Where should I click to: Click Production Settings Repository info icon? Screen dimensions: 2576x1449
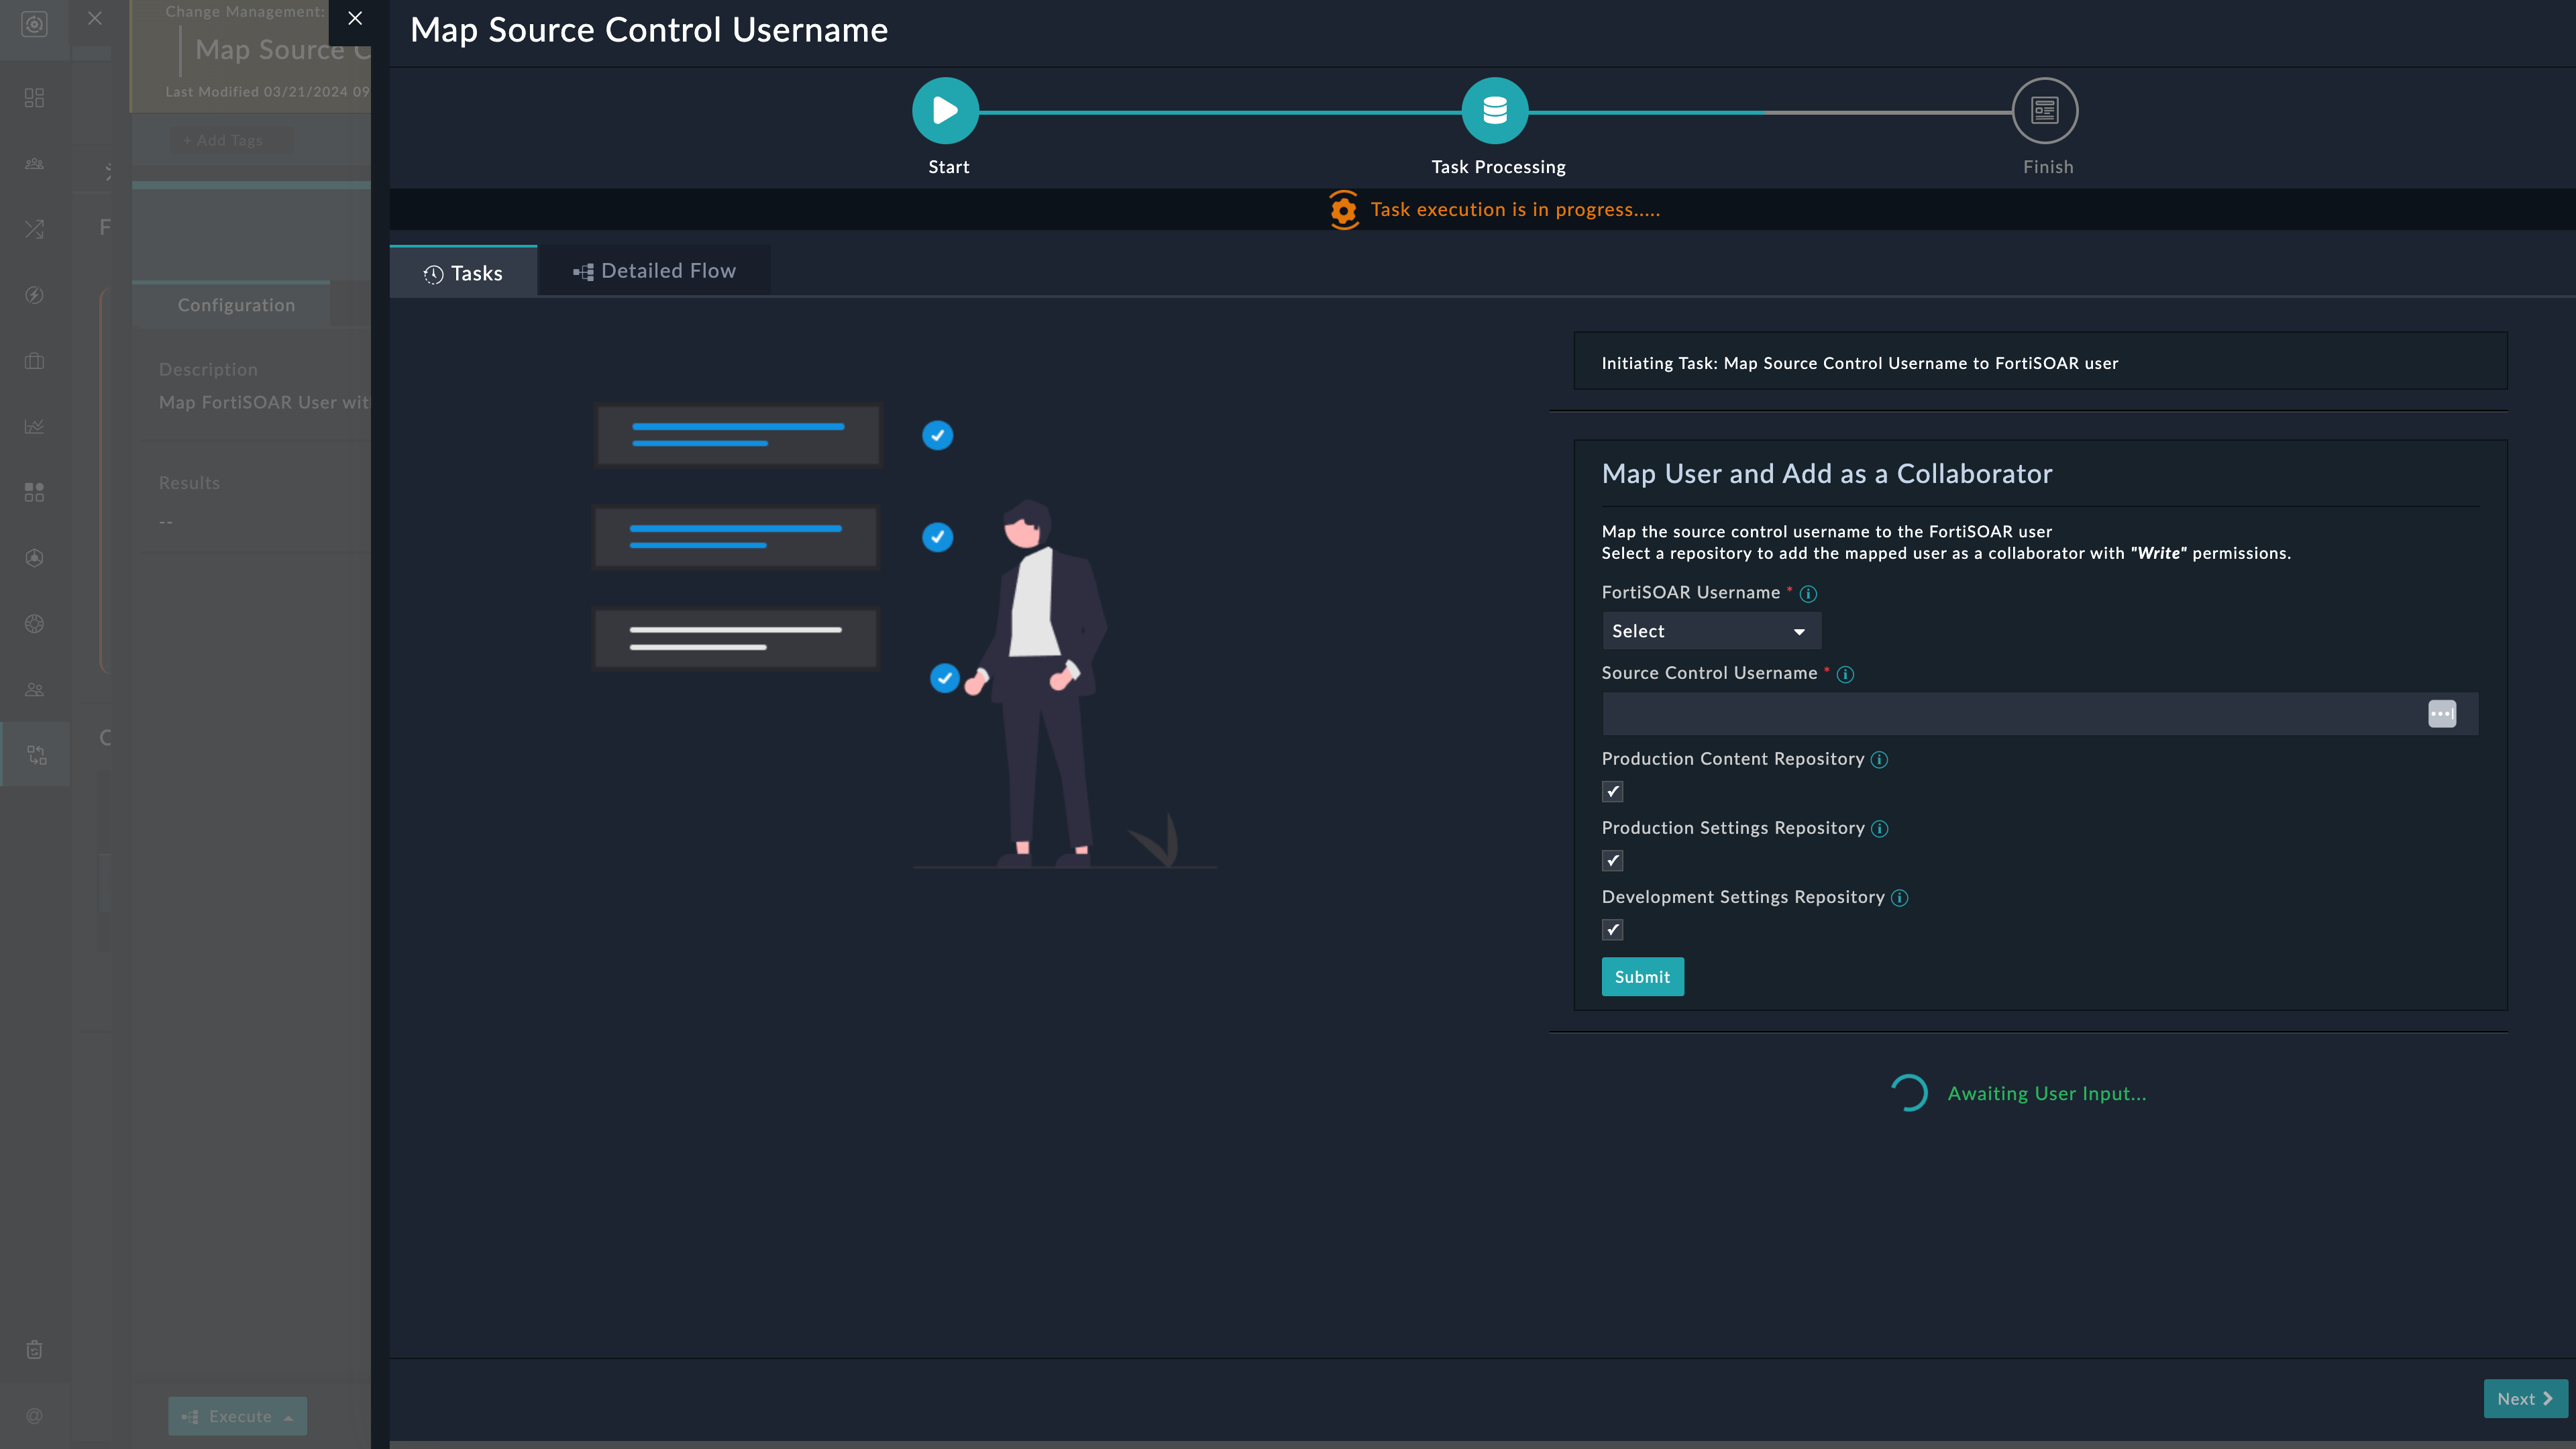pyautogui.click(x=1879, y=829)
